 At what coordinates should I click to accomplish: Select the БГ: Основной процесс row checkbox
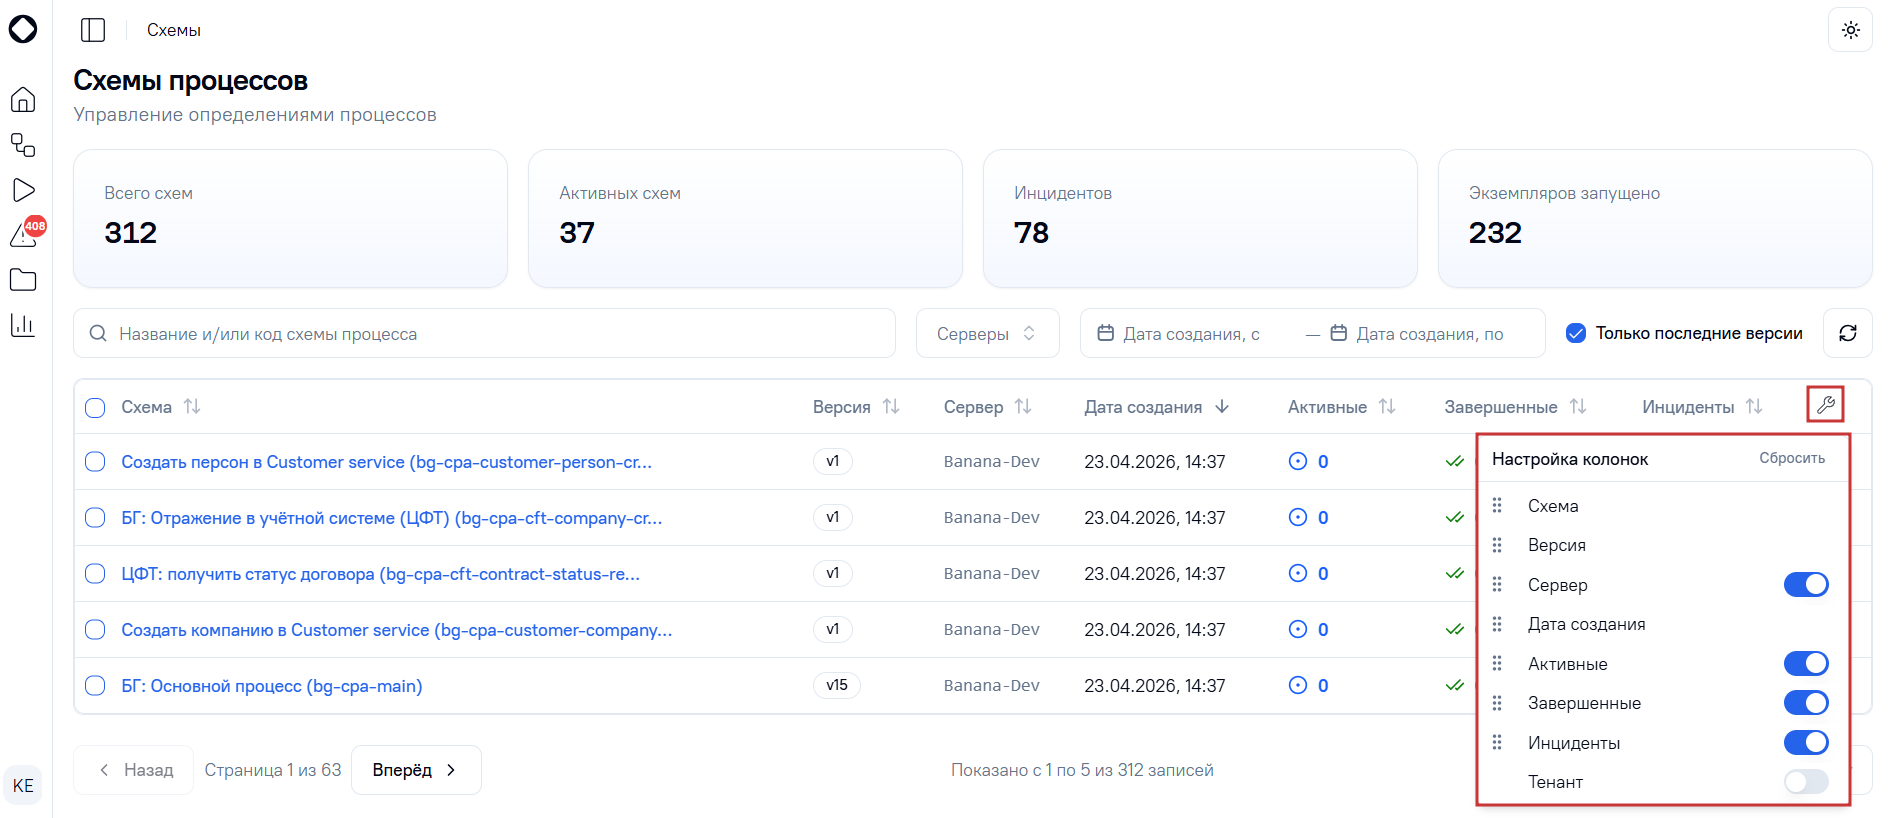pyautogui.click(x=95, y=686)
